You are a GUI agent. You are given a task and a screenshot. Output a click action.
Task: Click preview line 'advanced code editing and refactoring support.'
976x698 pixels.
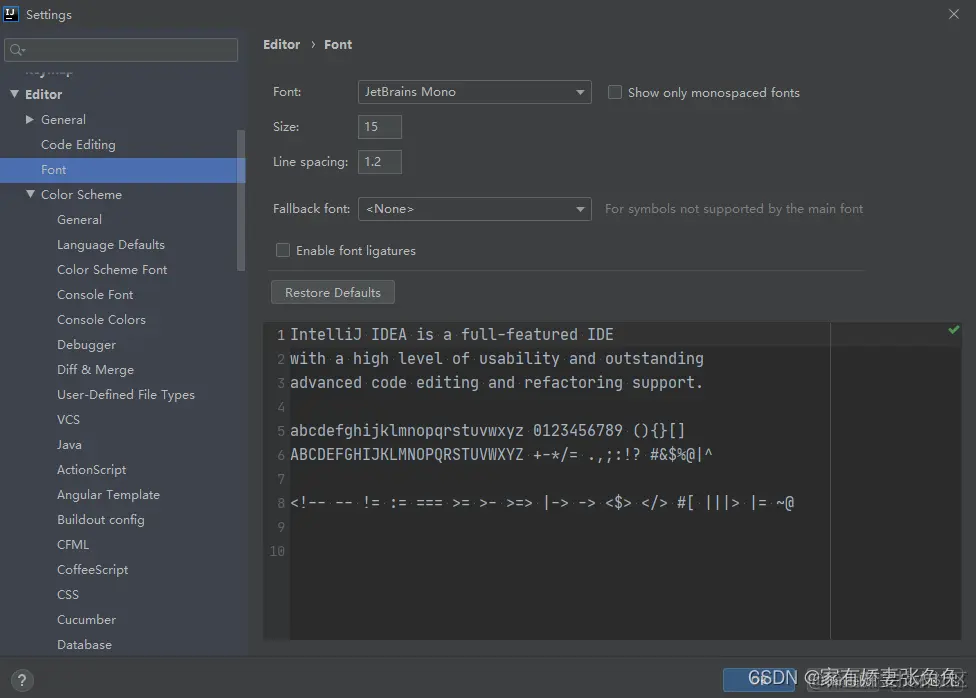[x=497, y=383]
